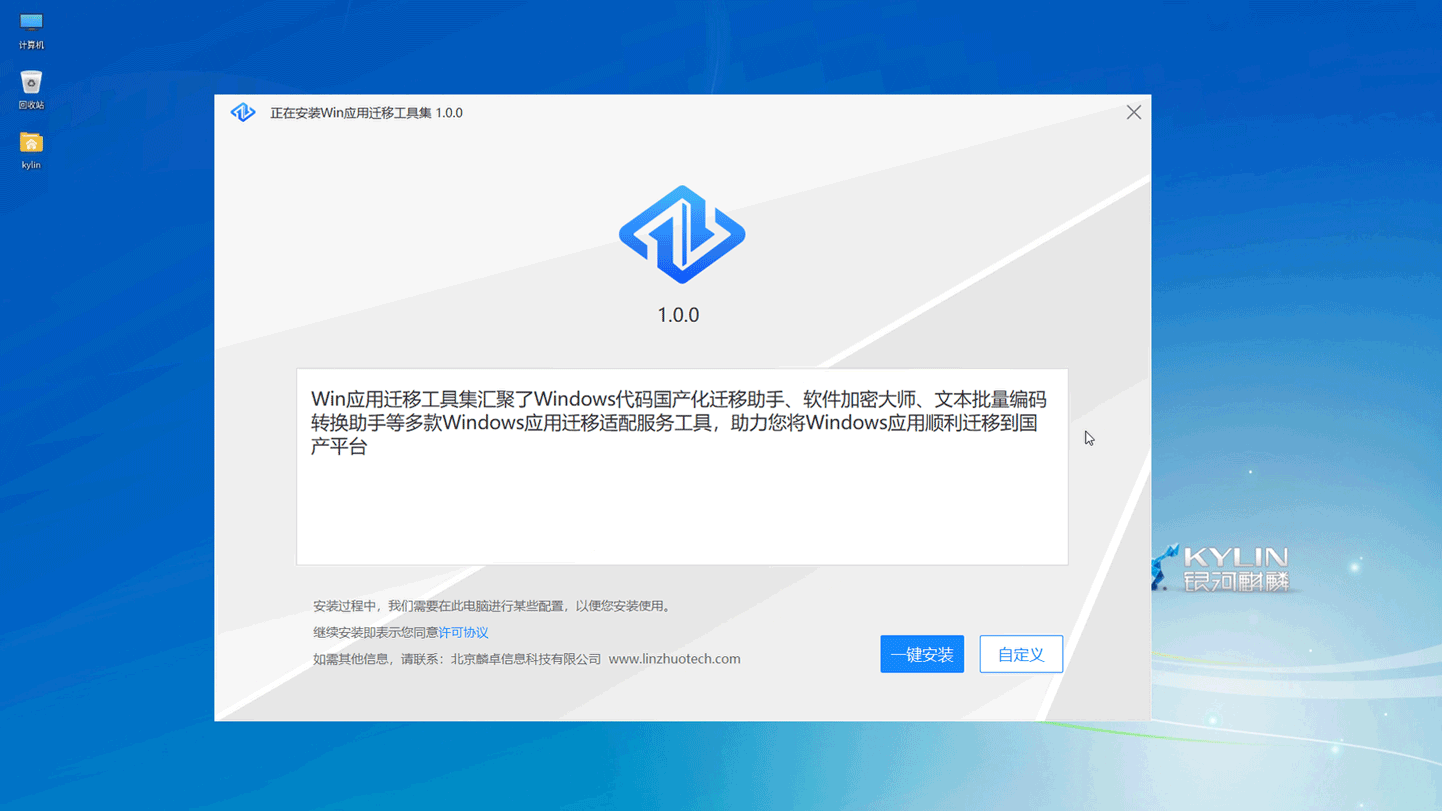The height and width of the screenshot is (811, 1442).
Task: Close the installer window
Action: point(1133,112)
